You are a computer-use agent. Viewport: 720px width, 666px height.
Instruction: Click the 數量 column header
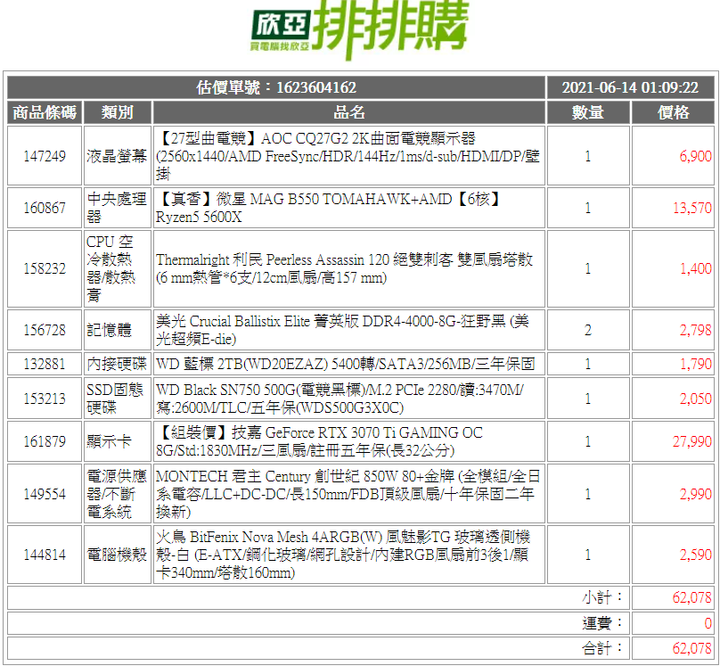pos(588,113)
